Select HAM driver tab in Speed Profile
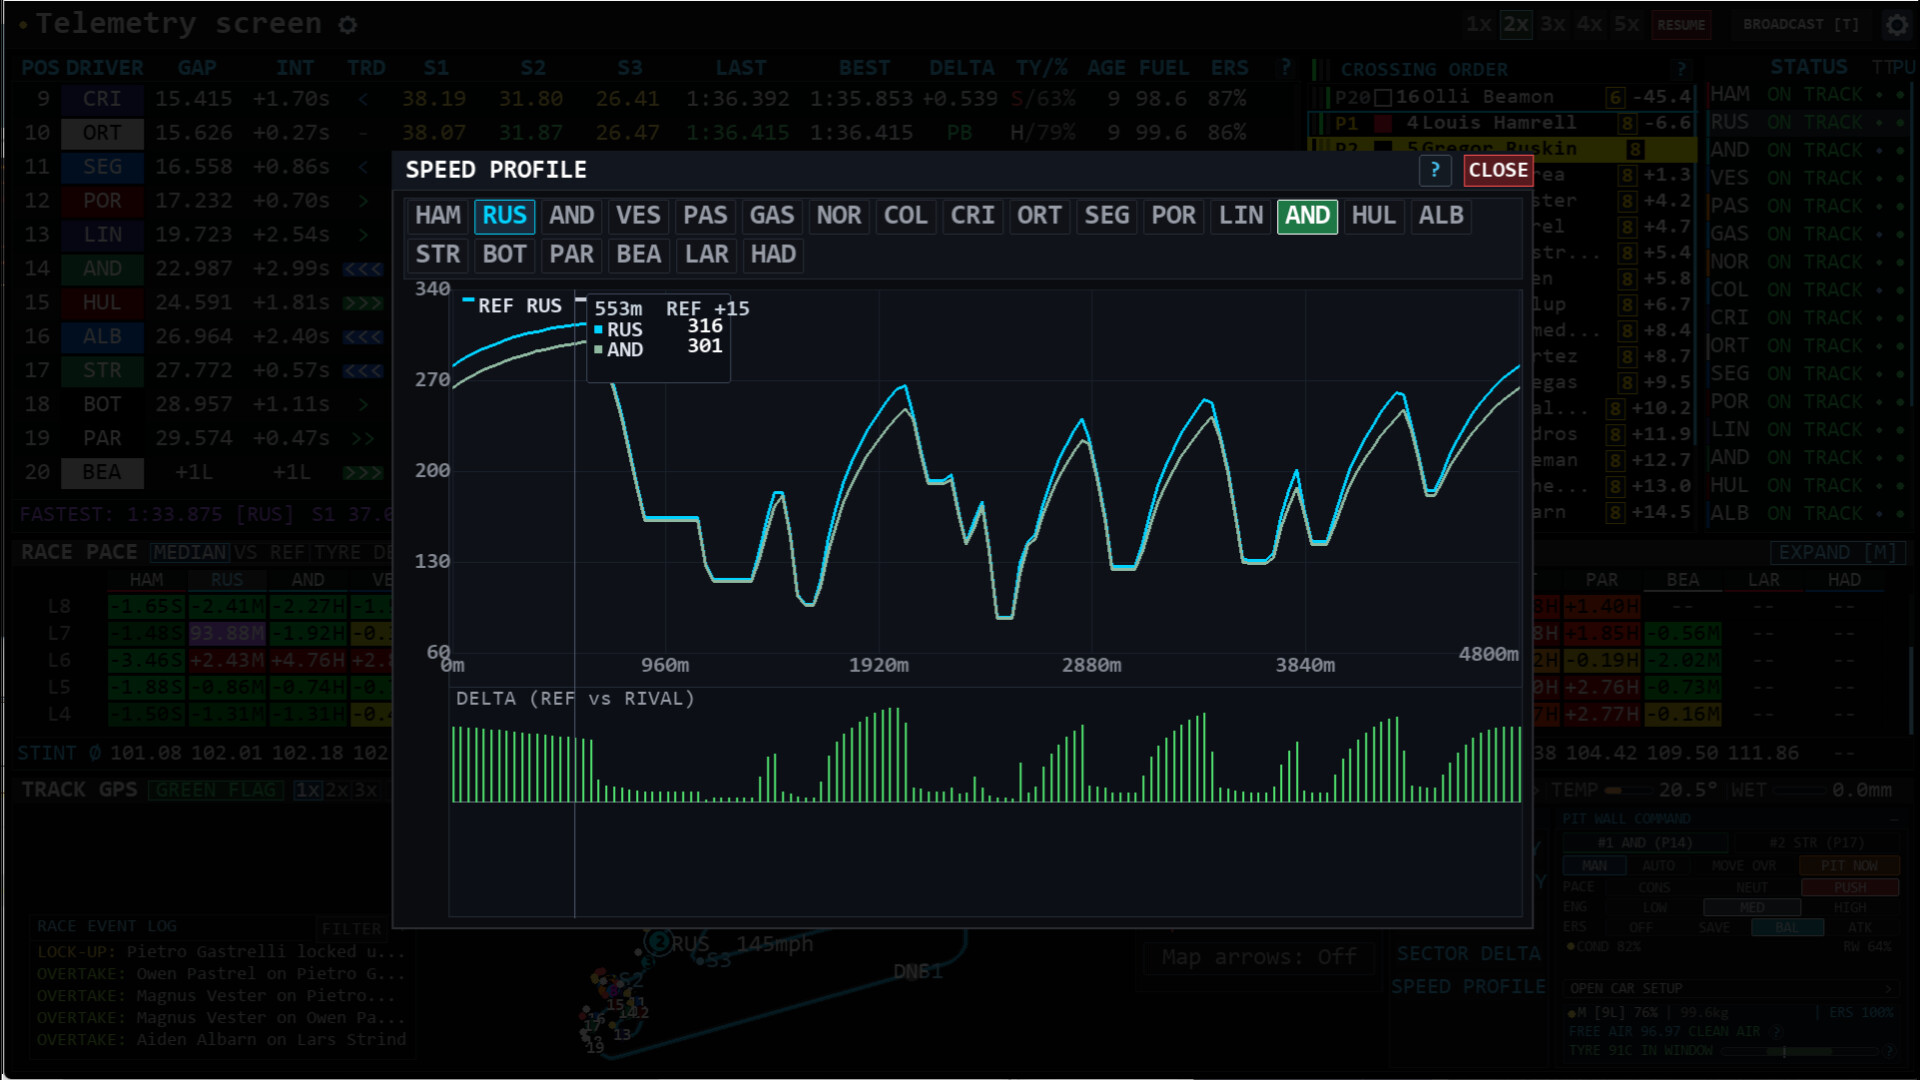The width and height of the screenshot is (1920, 1080). (438, 216)
